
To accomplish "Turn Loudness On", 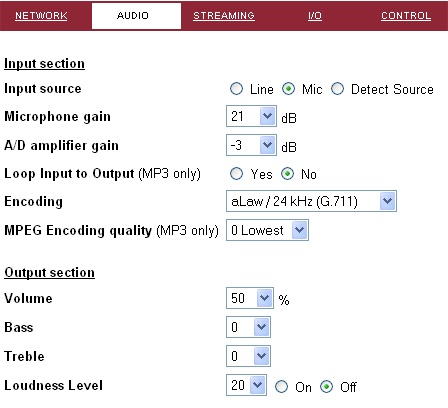I will [281, 387].
